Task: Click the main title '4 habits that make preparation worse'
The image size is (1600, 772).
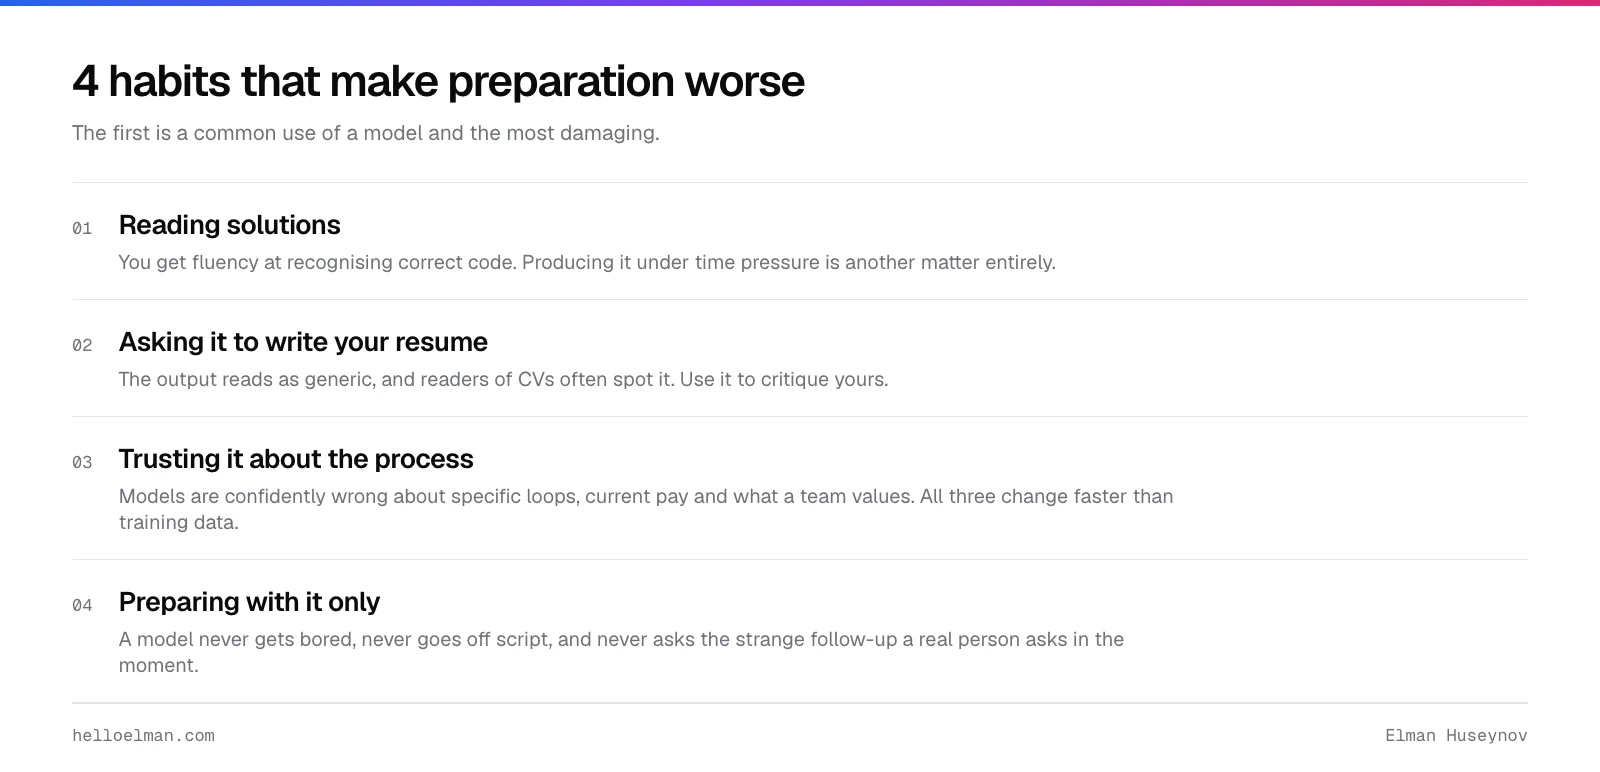Action: [438, 81]
